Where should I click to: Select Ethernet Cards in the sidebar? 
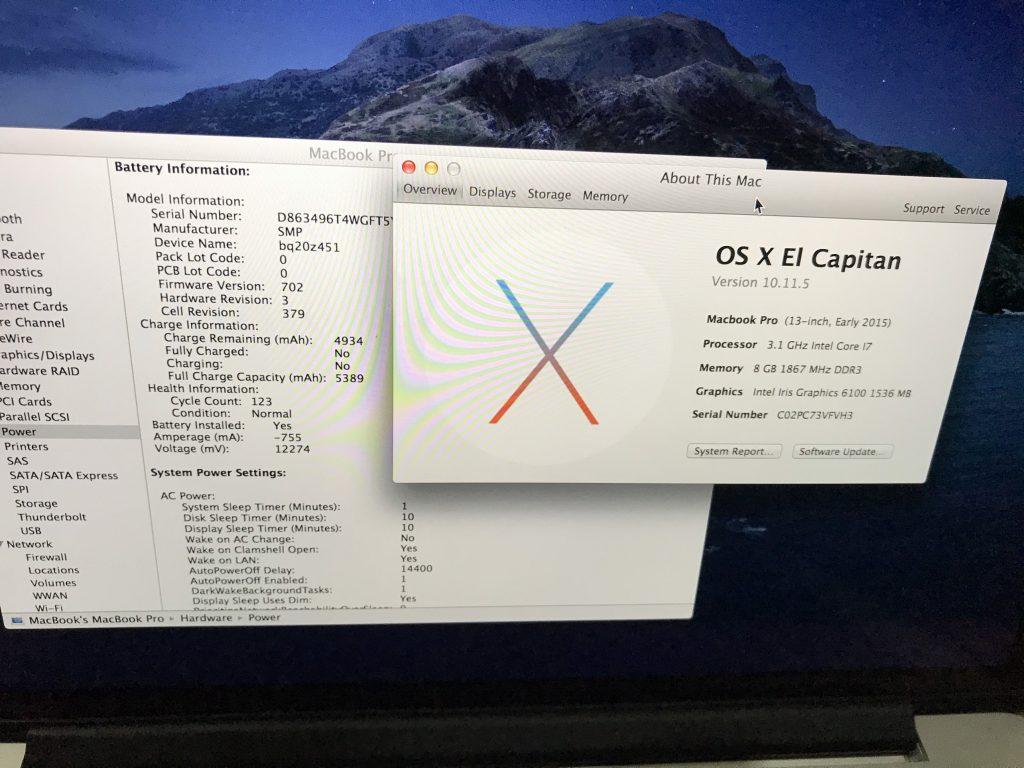(34, 306)
